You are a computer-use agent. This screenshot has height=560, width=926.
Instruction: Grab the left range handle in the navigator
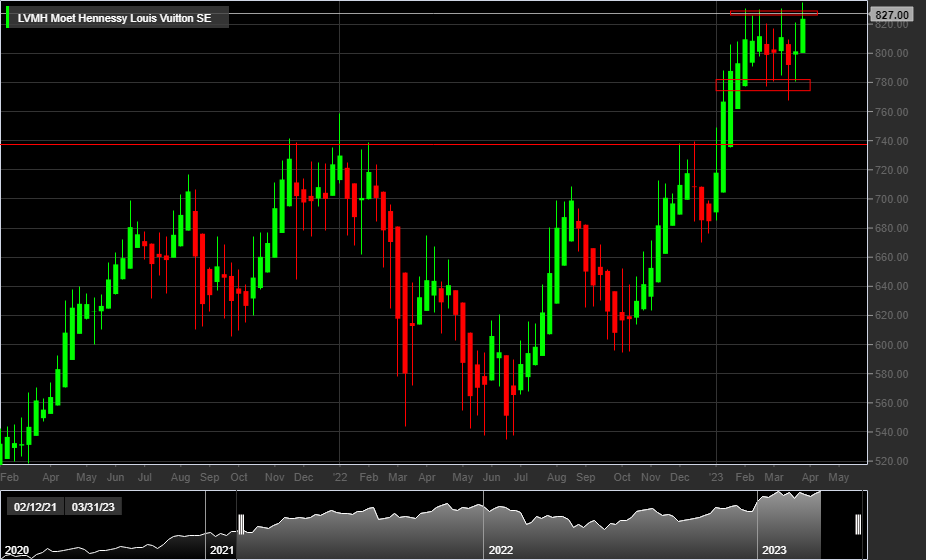click(x=241, y=524)
